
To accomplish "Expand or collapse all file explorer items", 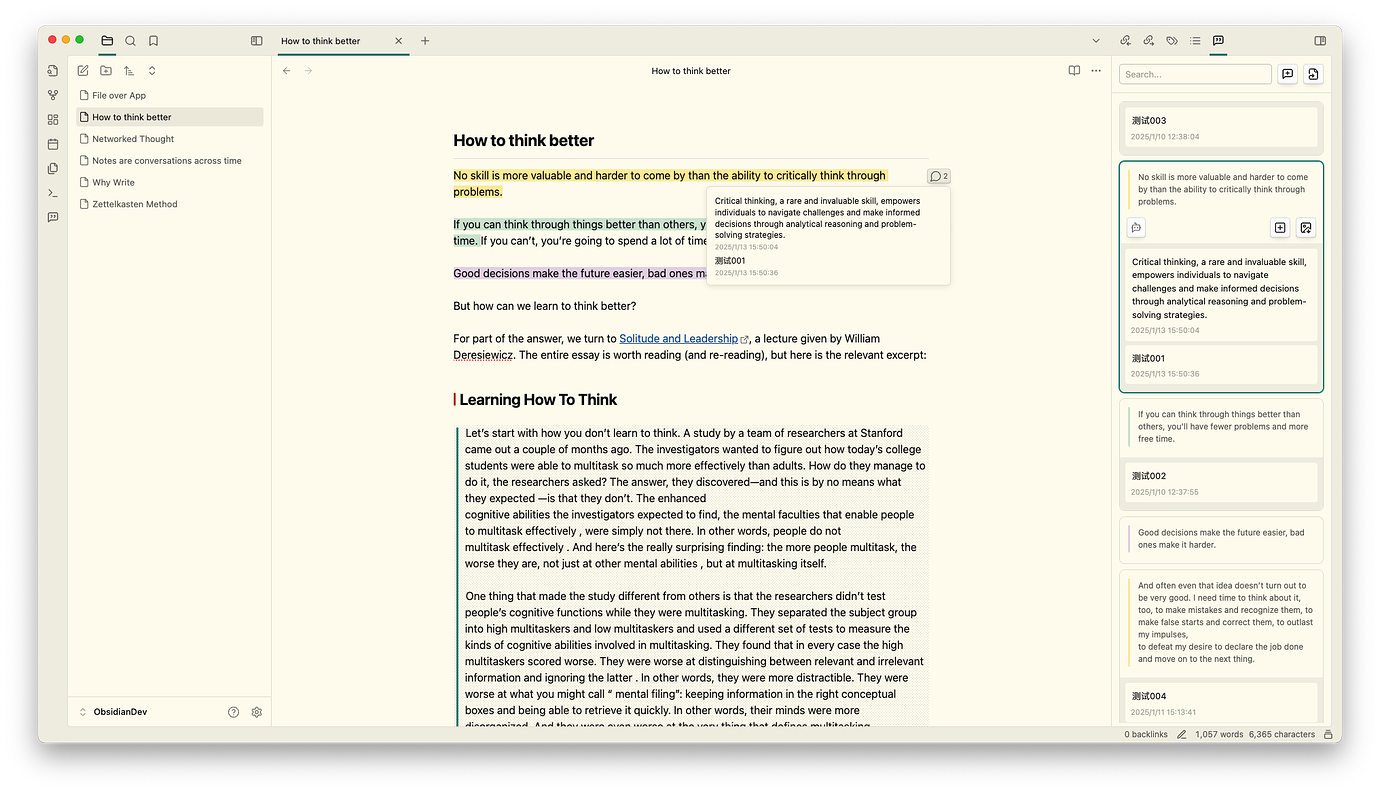I will point(152,71).
